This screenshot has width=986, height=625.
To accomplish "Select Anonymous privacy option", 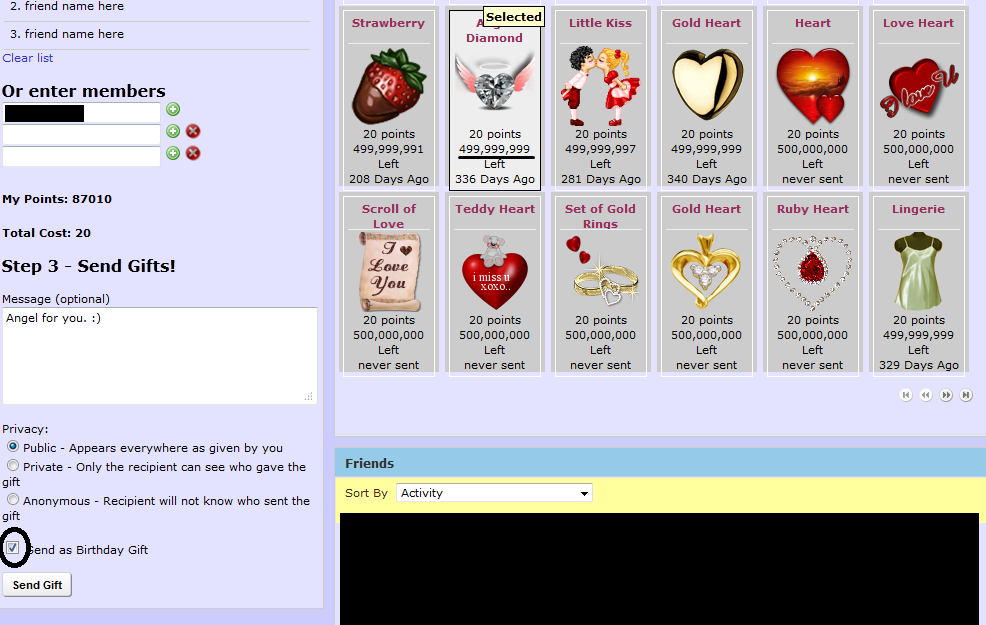I will pyautogui.click(x=13, y=499).
